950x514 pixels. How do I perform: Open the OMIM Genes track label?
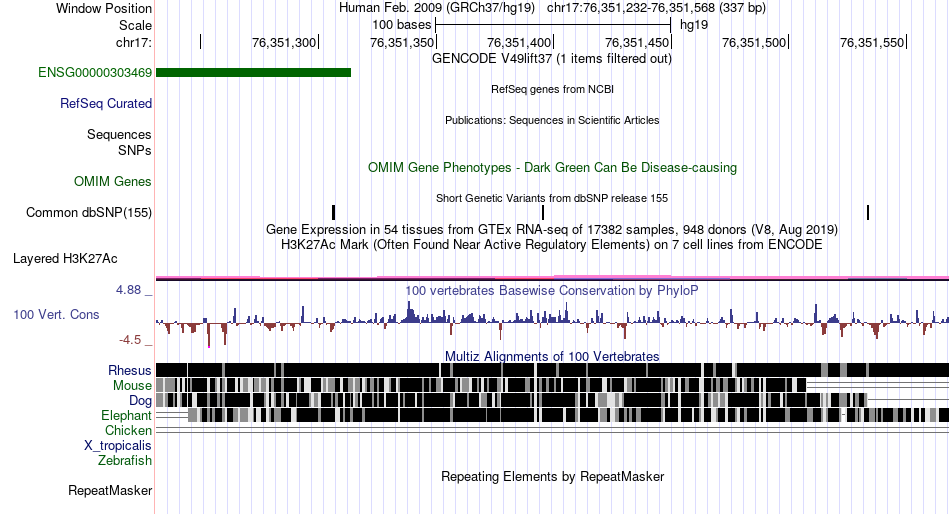pyautogui.click(x=113, y=181)
